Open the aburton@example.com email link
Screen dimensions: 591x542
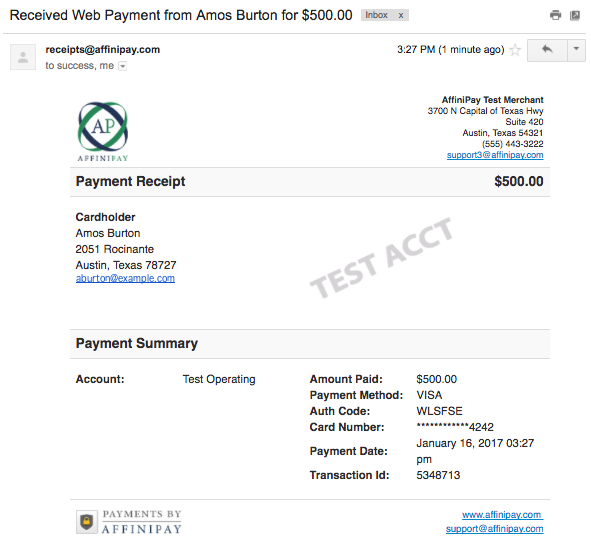pyautogui.click(x=125, y=278)
